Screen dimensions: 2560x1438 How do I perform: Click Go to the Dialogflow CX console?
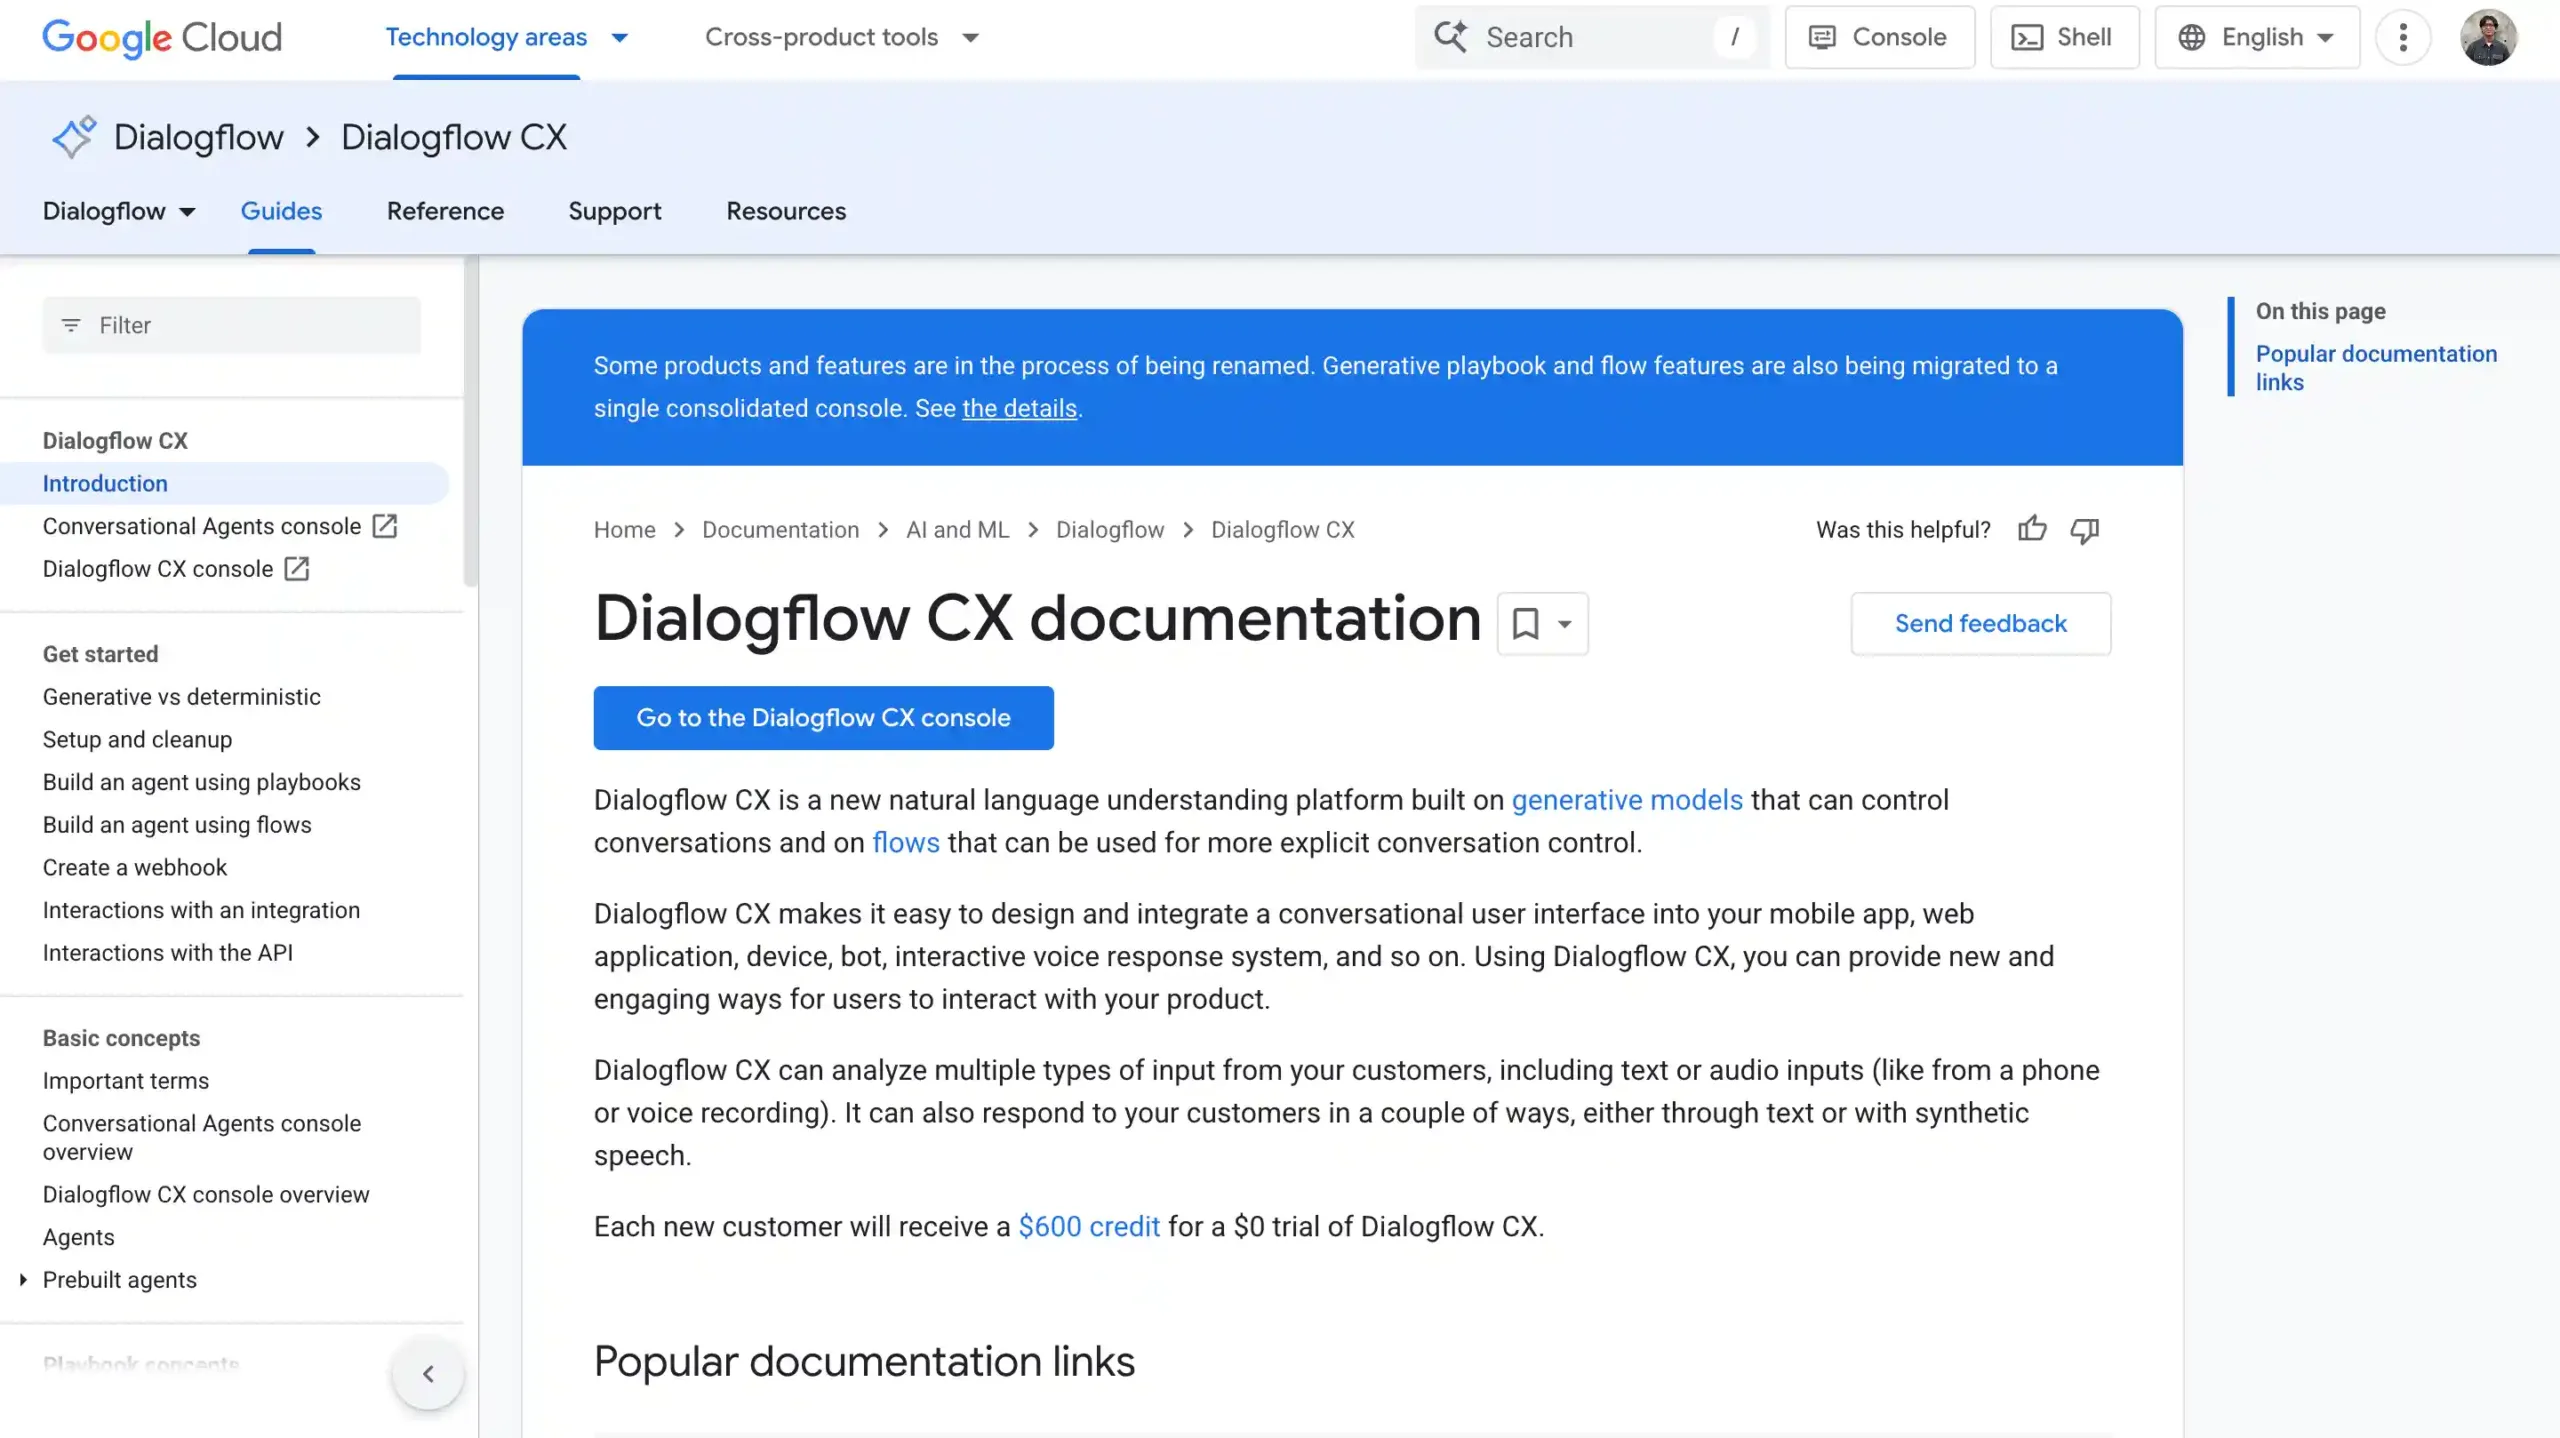tap(823, 717)
